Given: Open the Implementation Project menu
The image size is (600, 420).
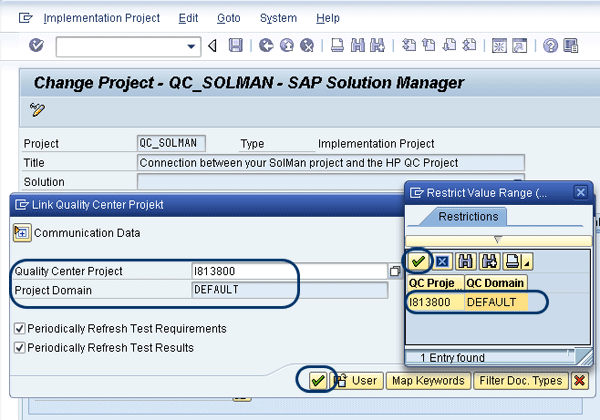Looking at the screenshot, I should (x=101, y=18).
